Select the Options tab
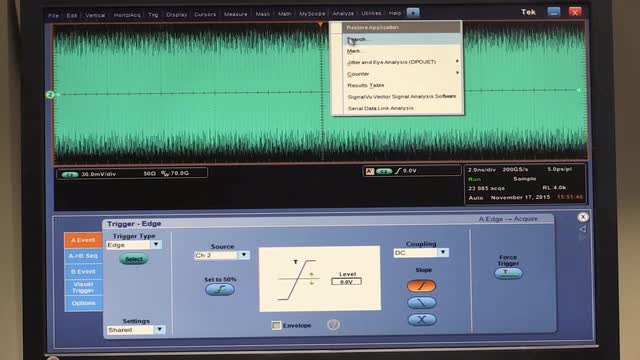The width and height of the screenshot is (640, 360). [x=83, y=303]
